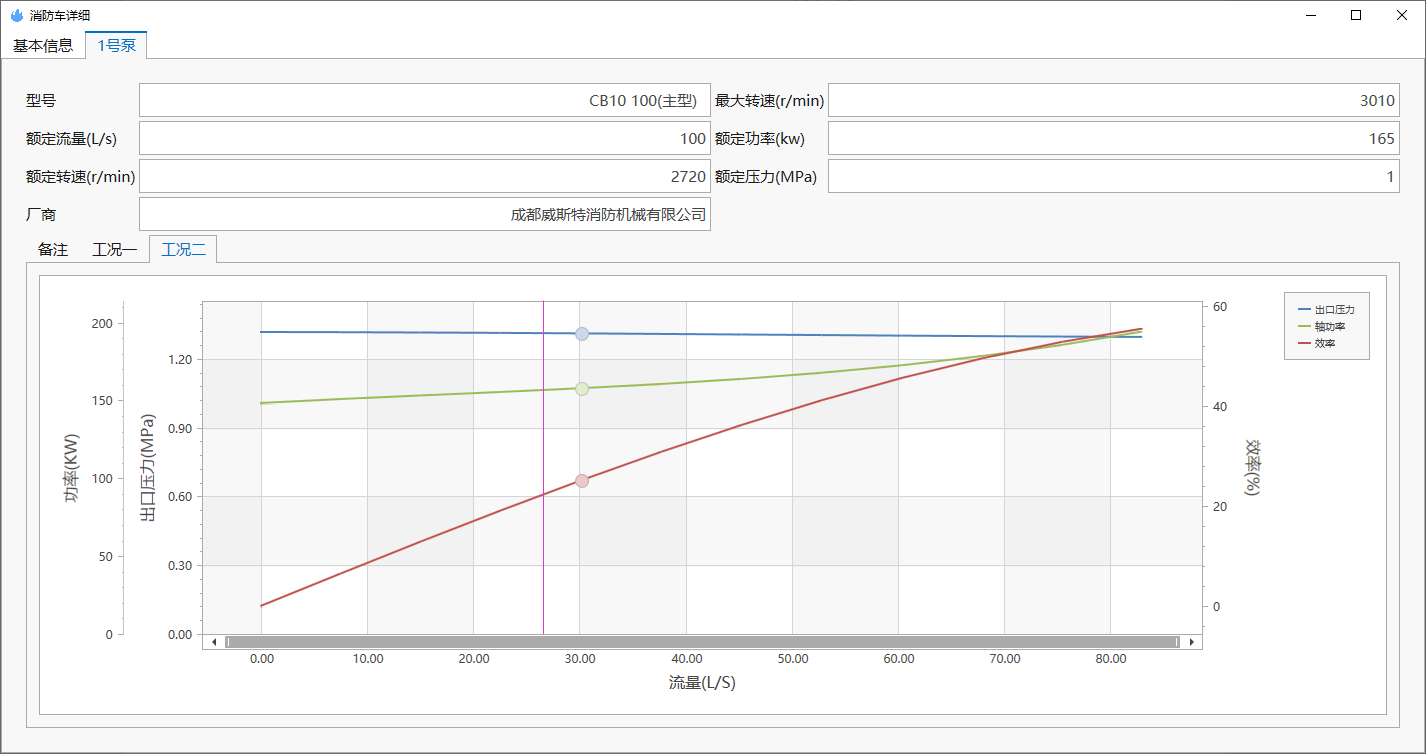The width and height of the screenshot is (1426, 754).
Task: Click the blue 出口压力 data point marker
Action: point(582,334)
